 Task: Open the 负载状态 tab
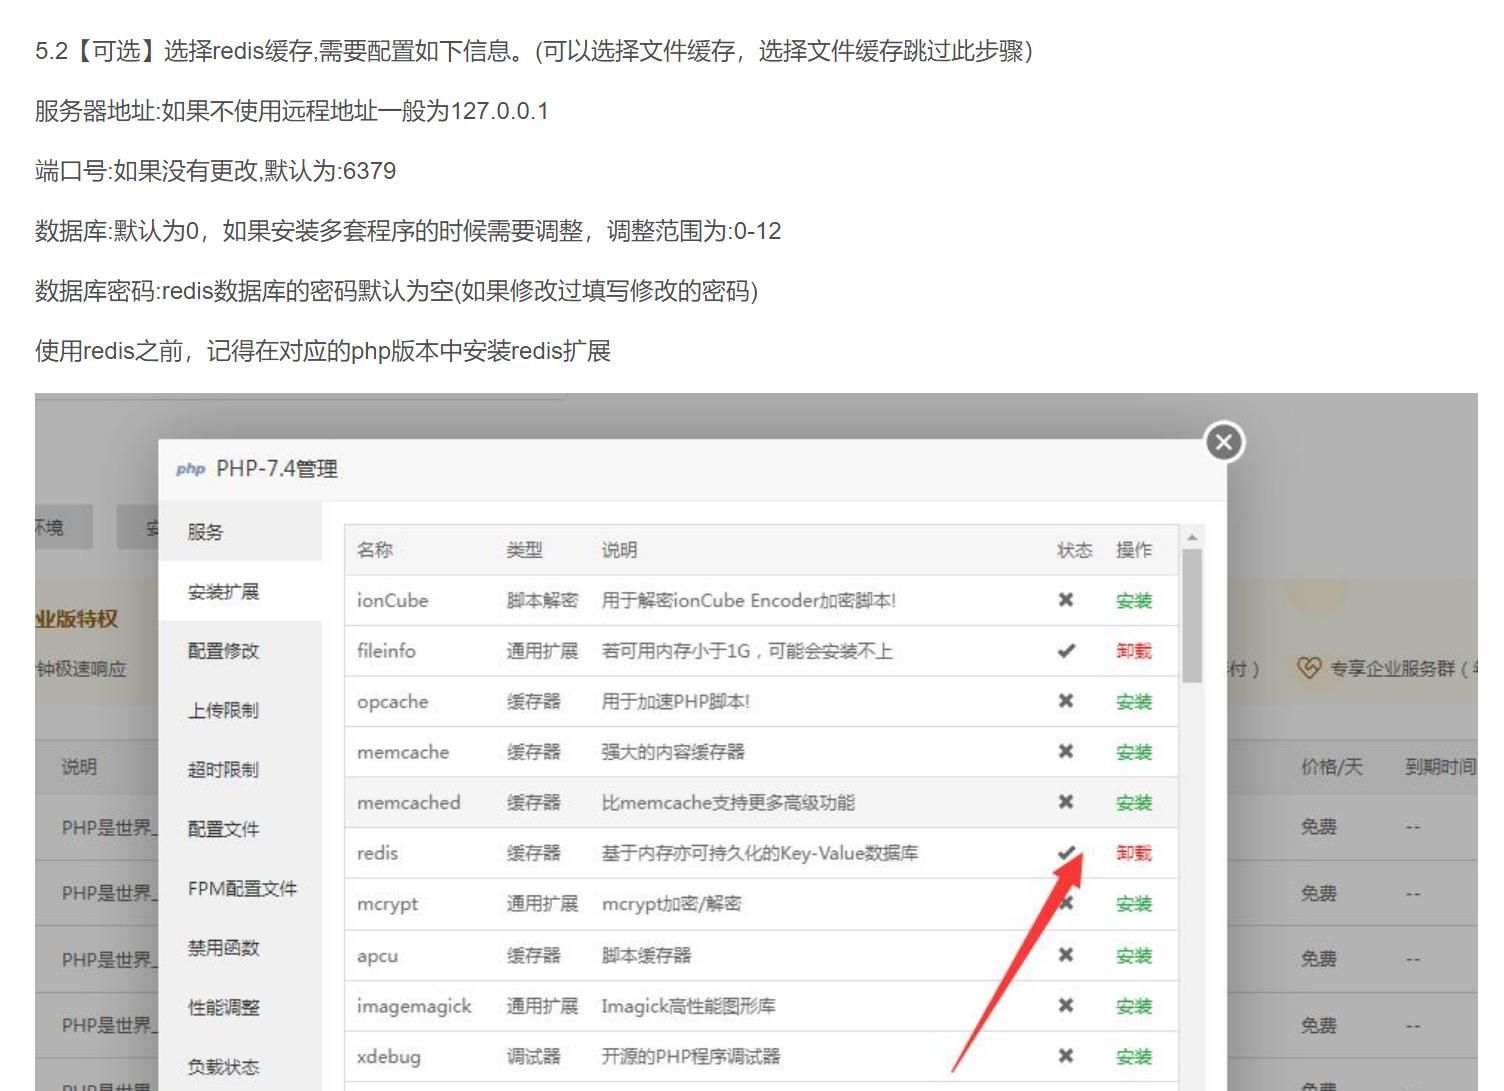tap(240, 1066)
